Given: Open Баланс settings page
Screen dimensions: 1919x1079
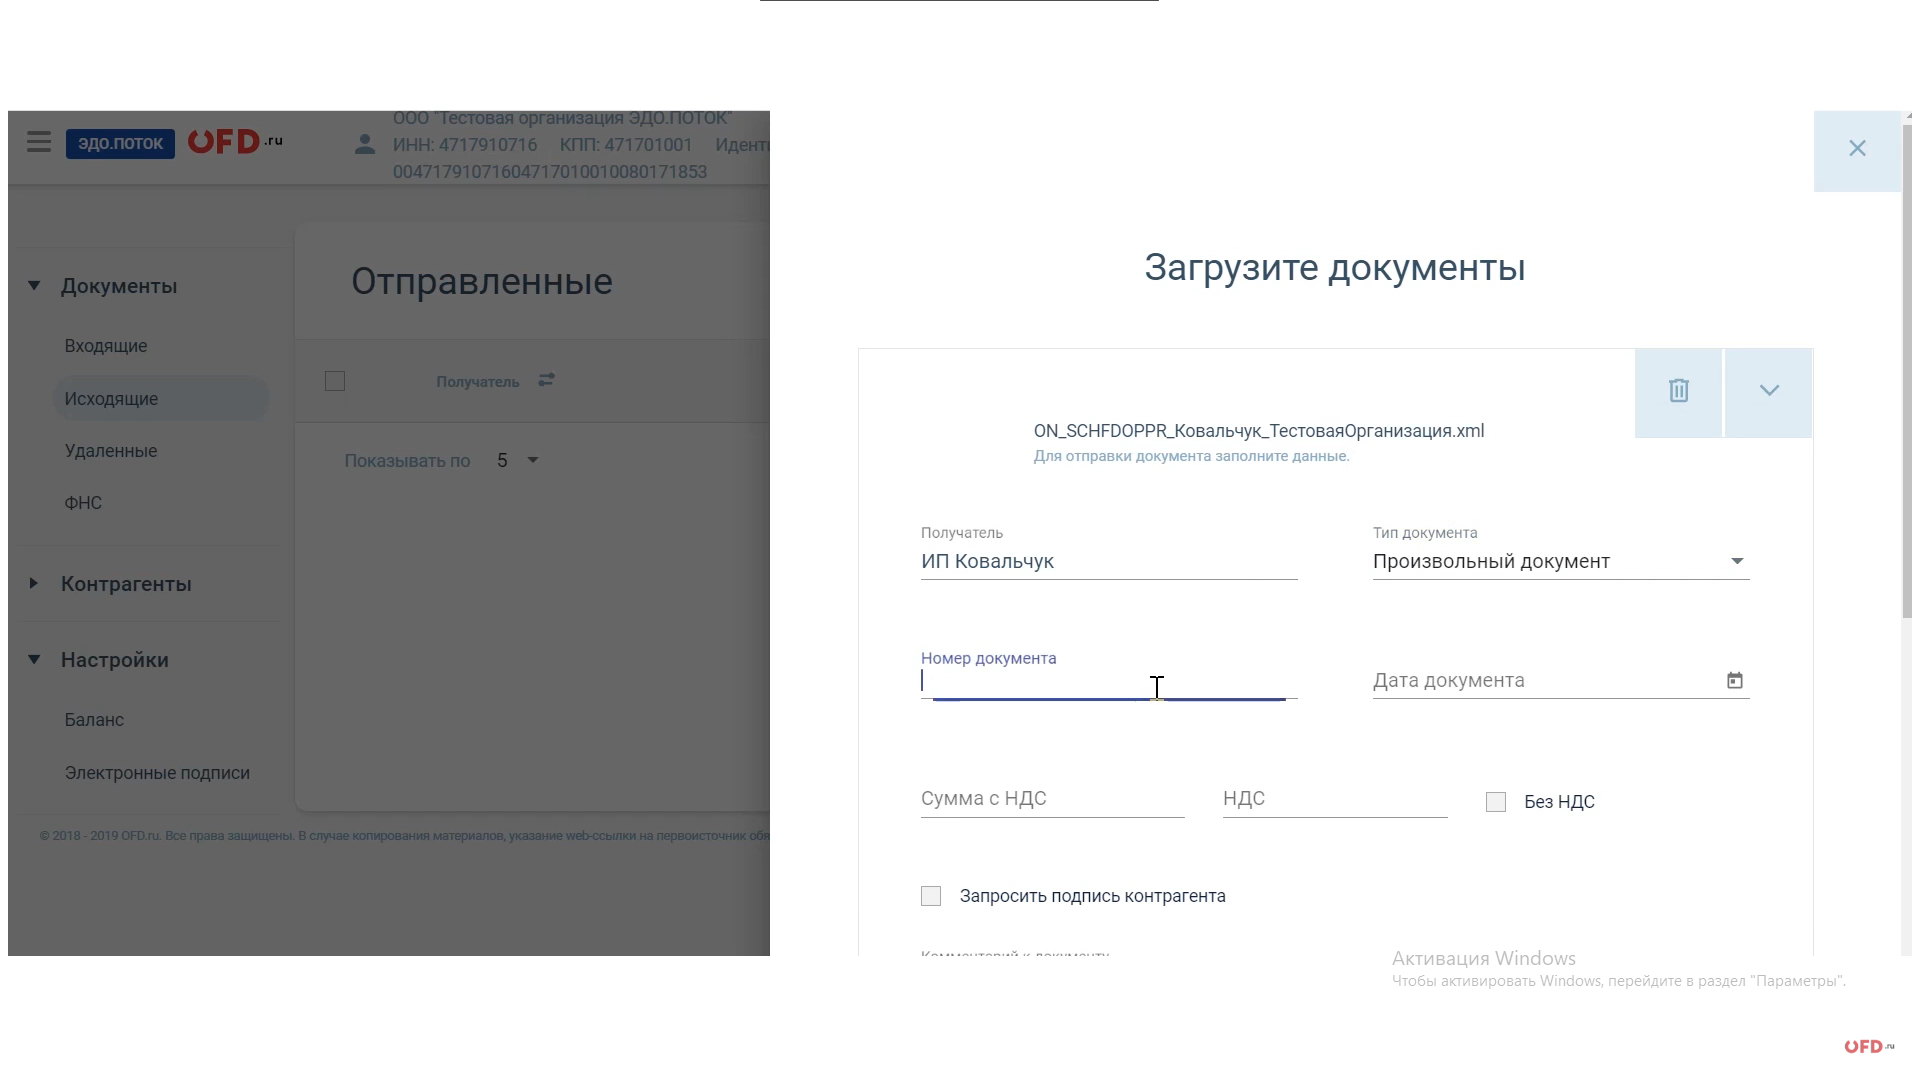Looking at the screenshot, I should 94,720.
